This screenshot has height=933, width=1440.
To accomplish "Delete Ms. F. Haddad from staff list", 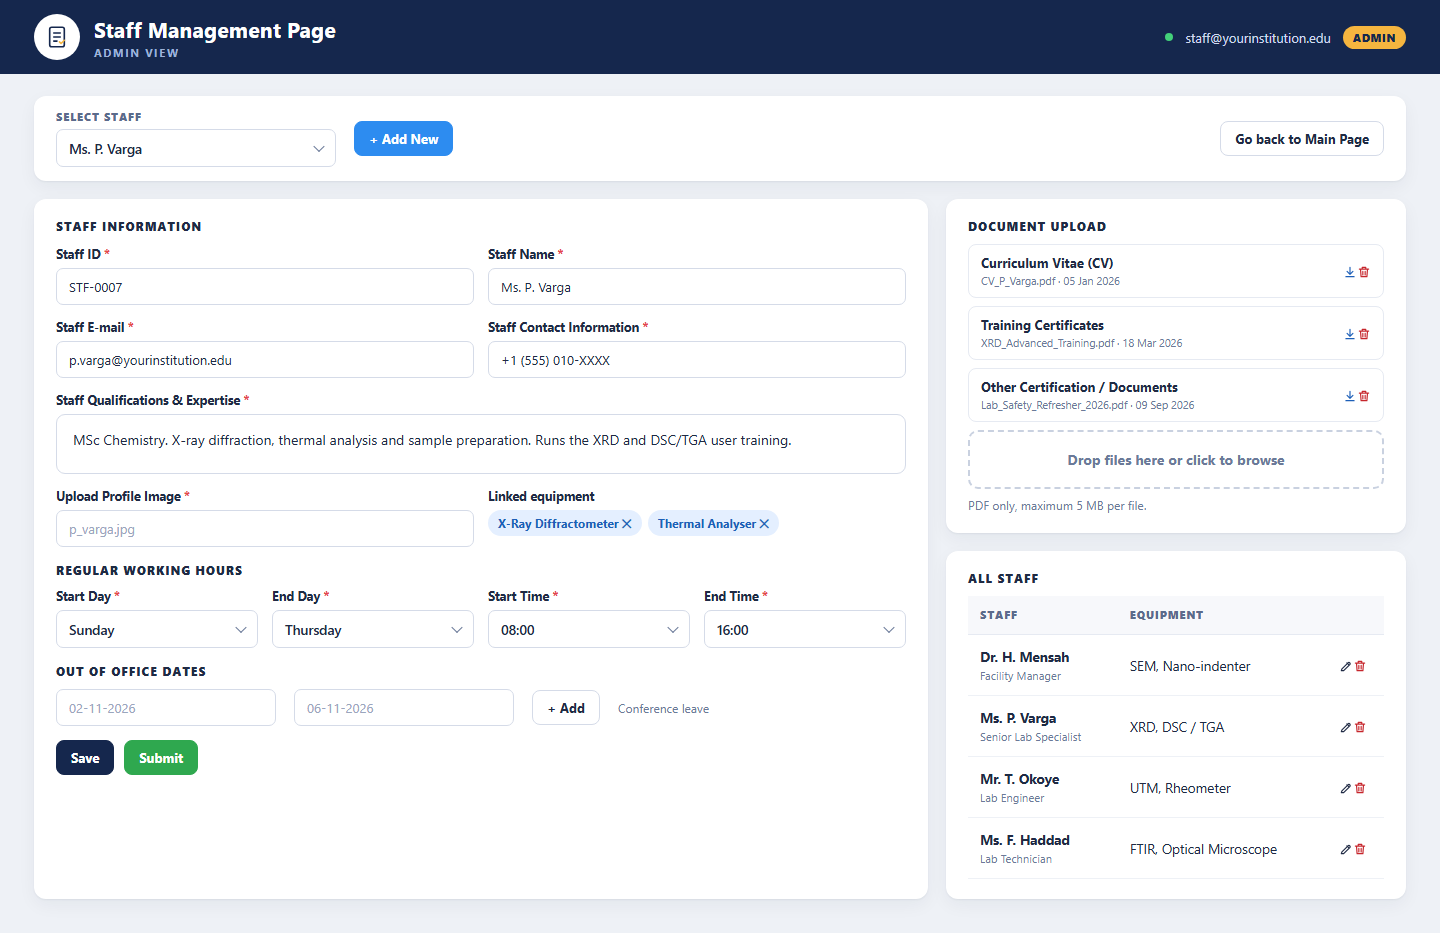I will pos(1360,849).
